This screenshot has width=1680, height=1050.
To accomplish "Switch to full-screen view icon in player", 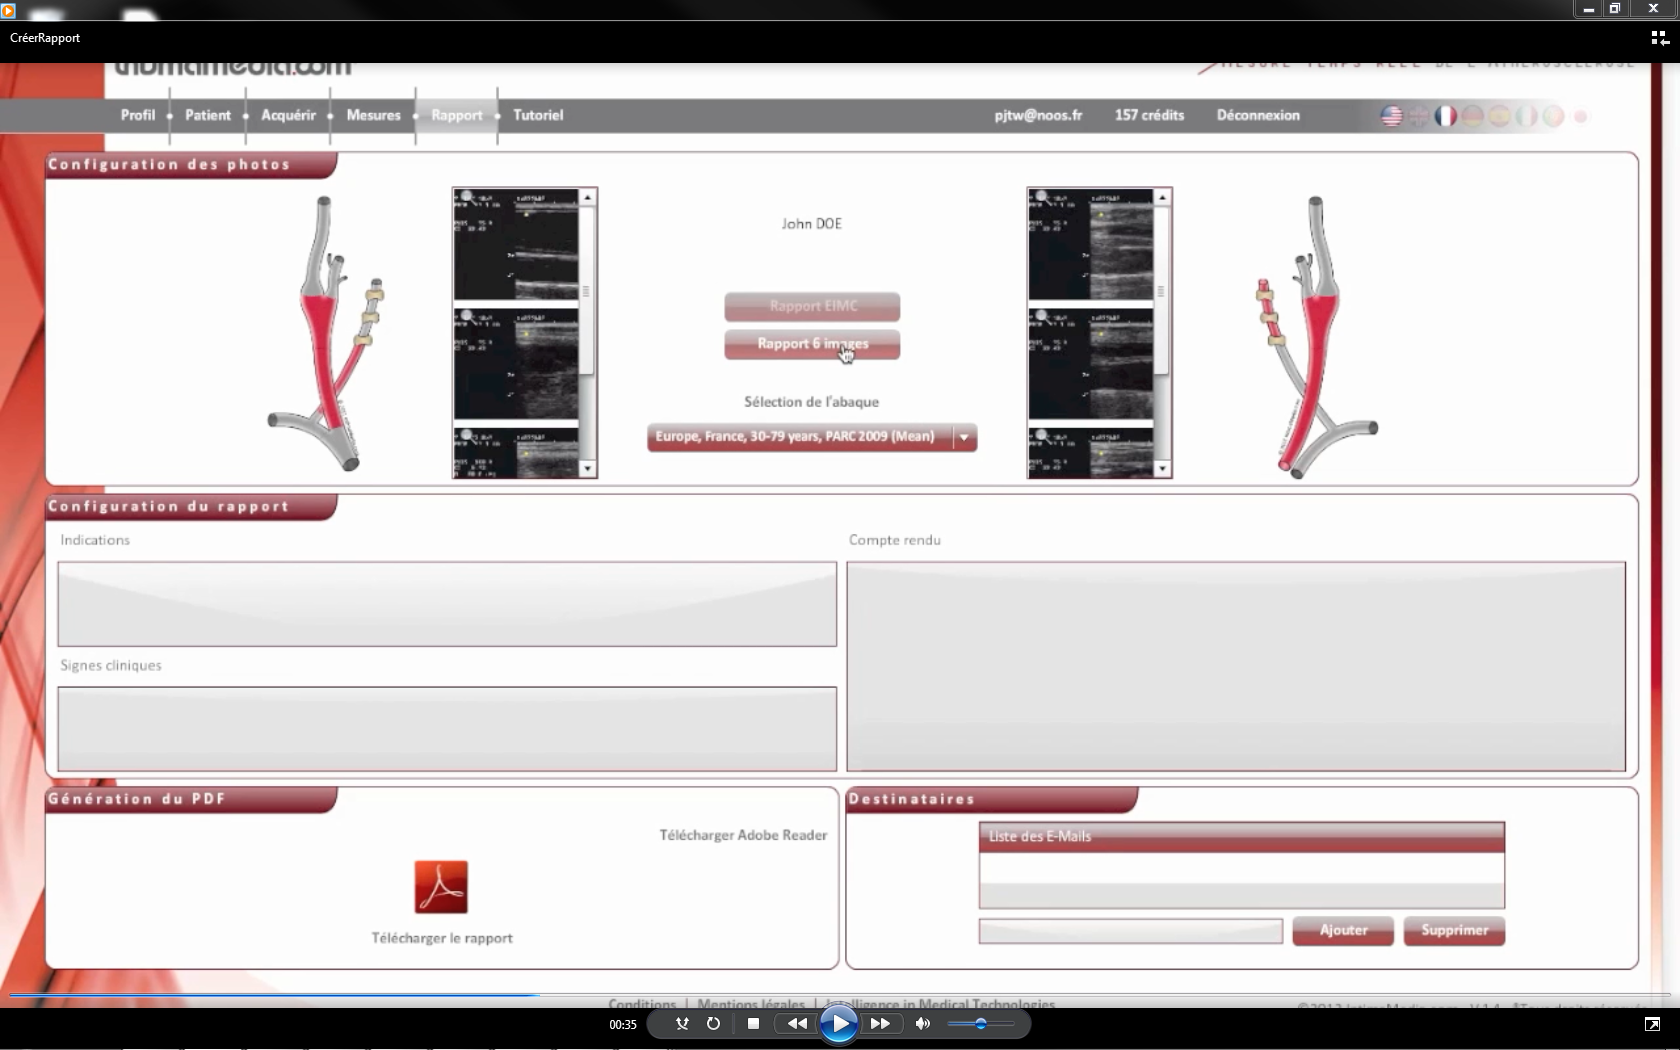I will click(1652, 1024).
